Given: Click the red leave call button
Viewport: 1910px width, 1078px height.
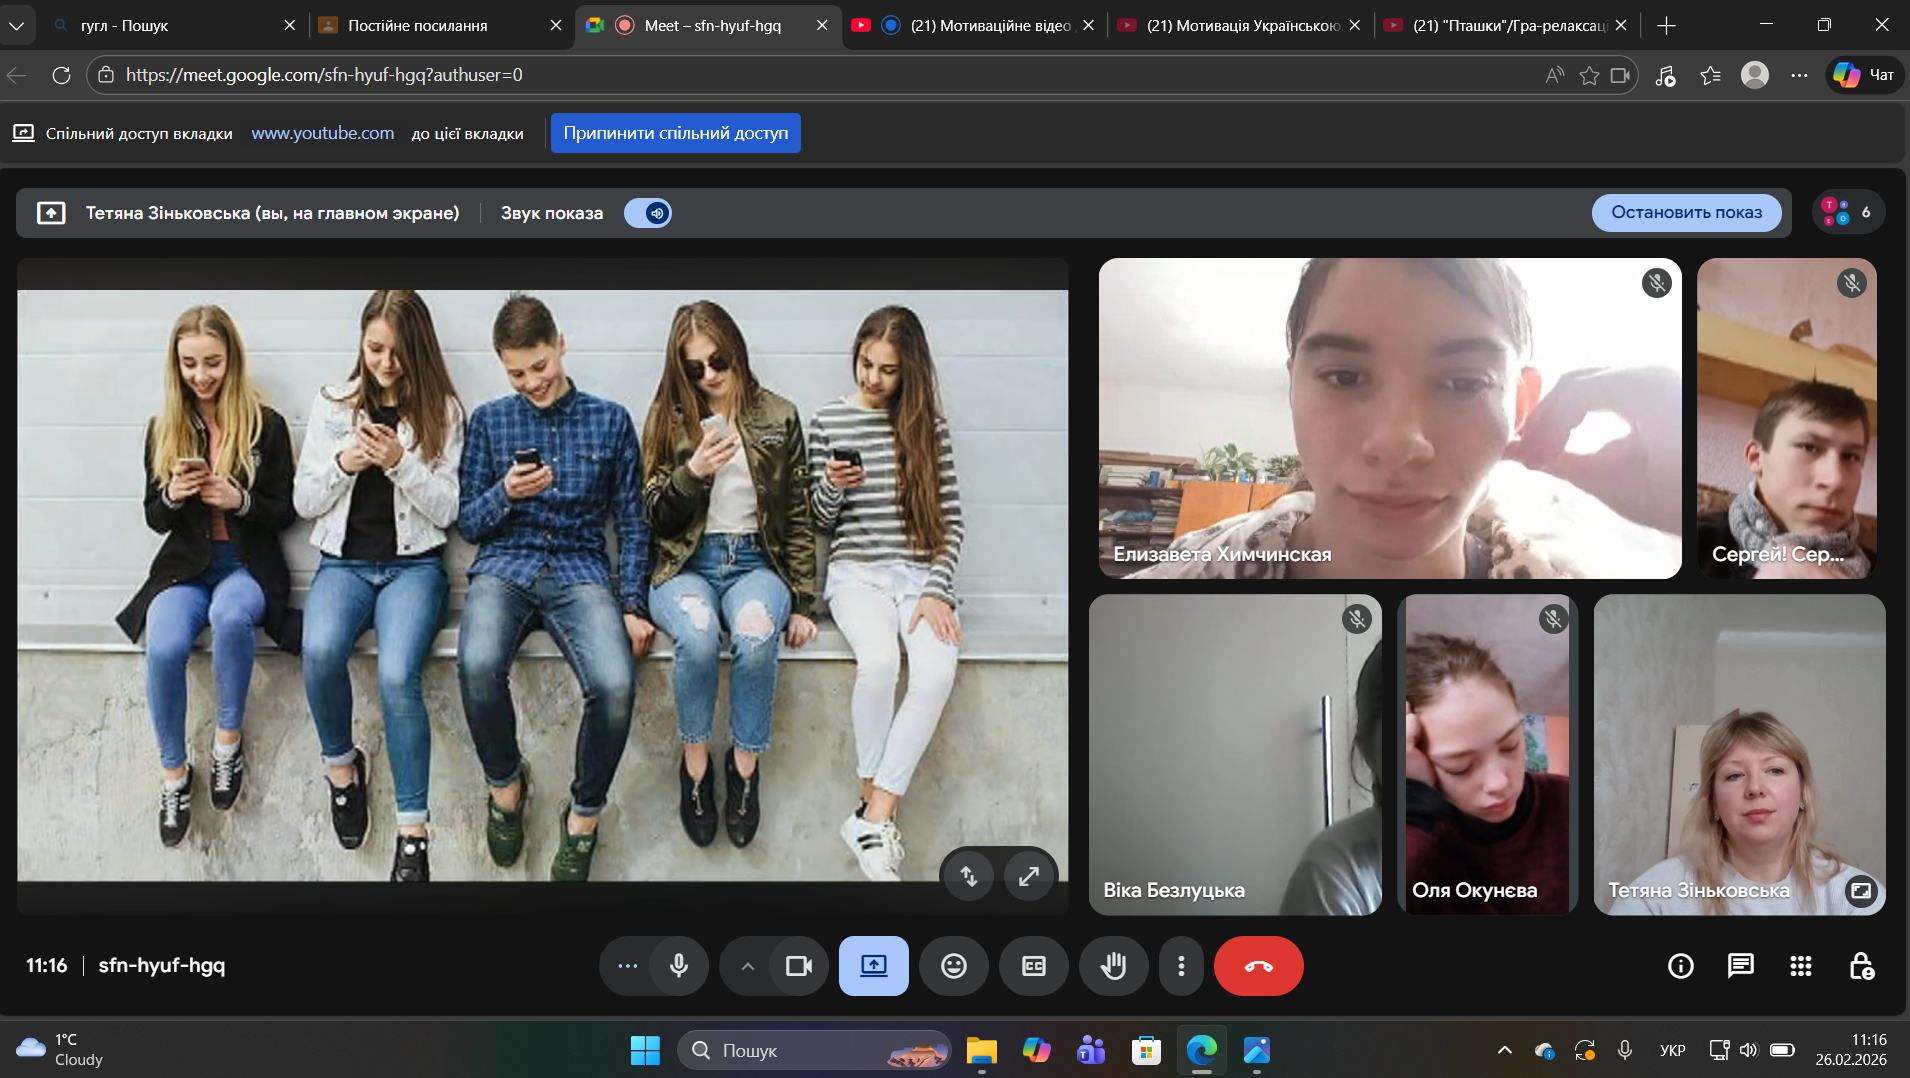Looking at the screenshot, I should click(x=1258, y=966).
